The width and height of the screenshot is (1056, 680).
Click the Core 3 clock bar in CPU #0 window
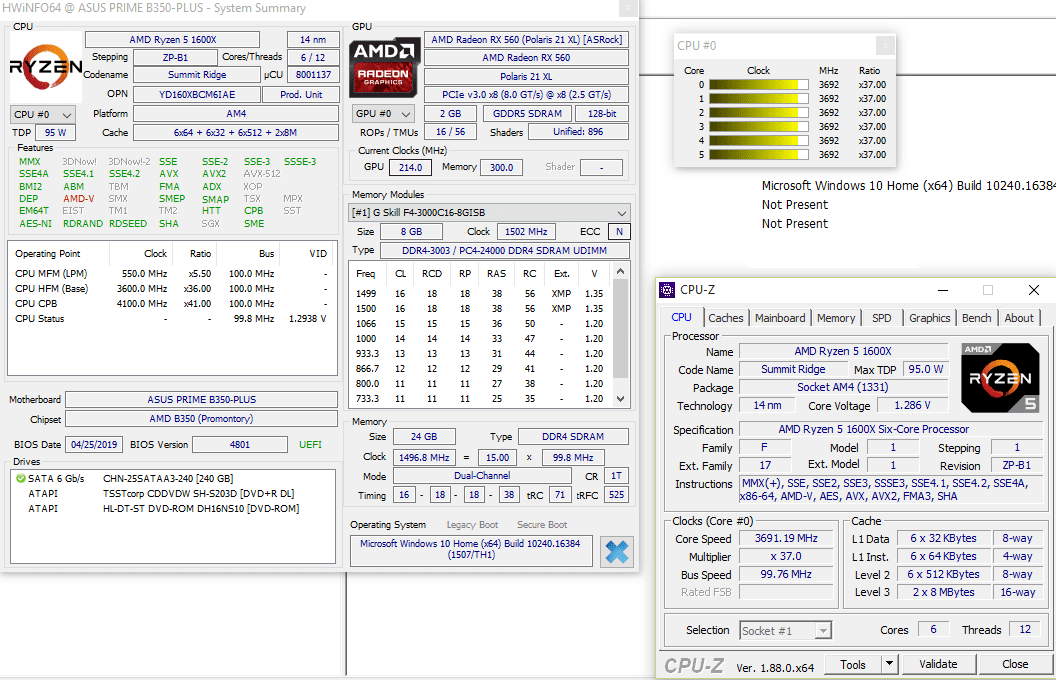pyautogui.click(x=758, y=127)
